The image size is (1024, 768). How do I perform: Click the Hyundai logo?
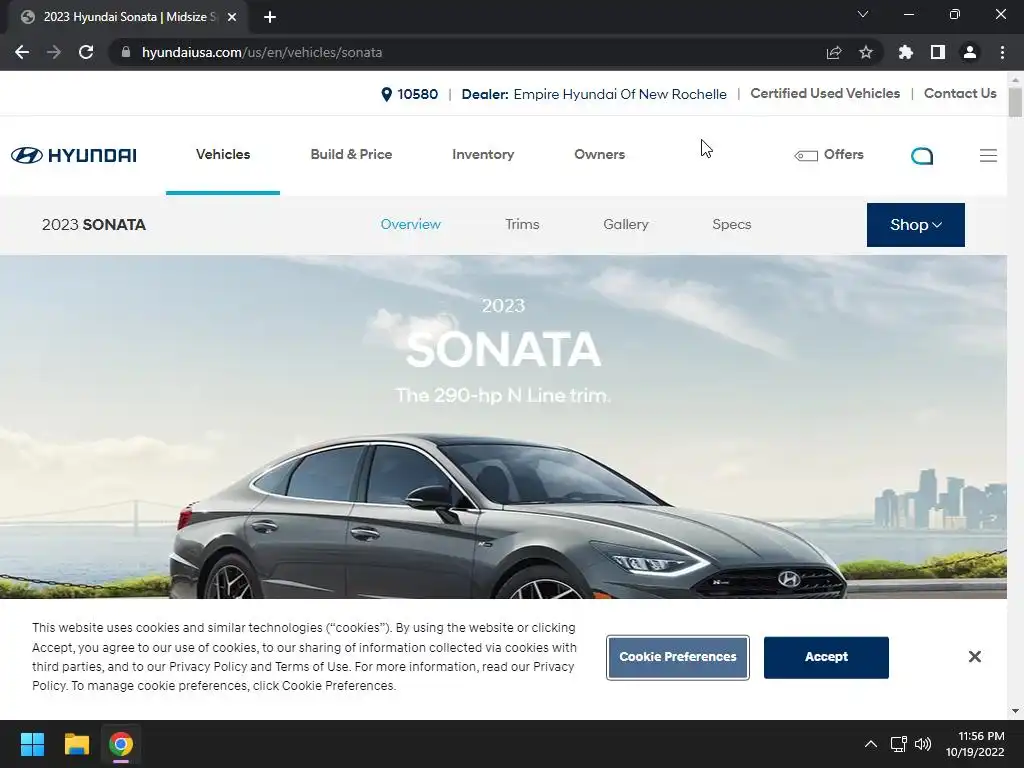coord(74,155)
